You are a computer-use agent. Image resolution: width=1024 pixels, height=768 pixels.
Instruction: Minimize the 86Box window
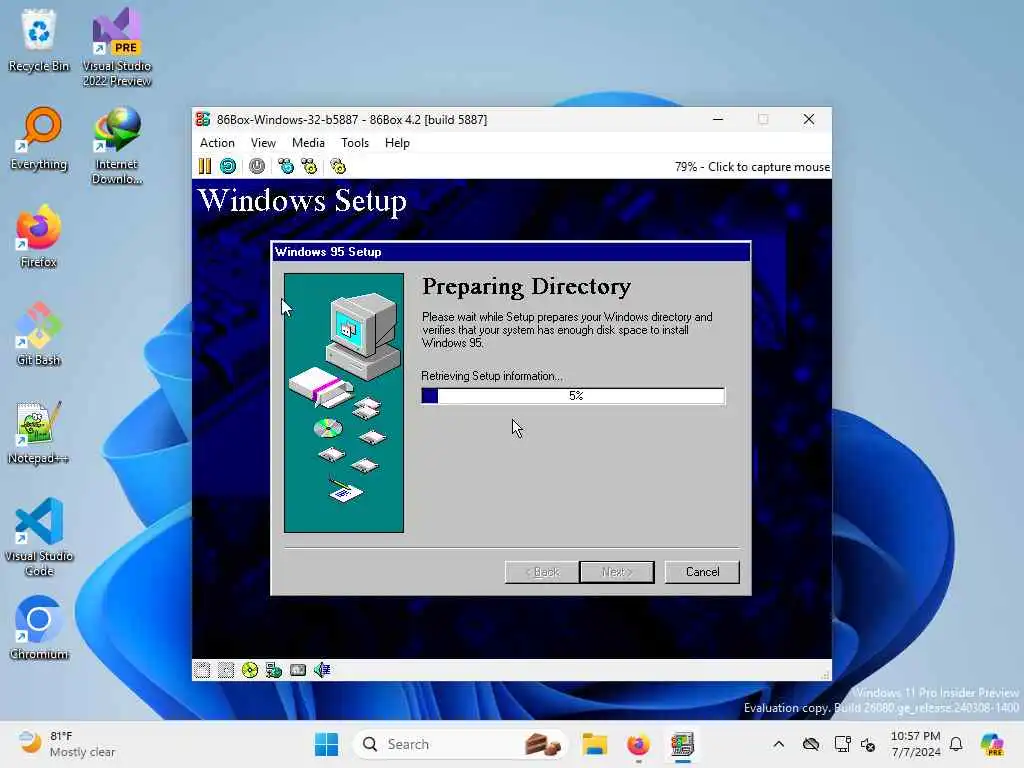(718, 120)
